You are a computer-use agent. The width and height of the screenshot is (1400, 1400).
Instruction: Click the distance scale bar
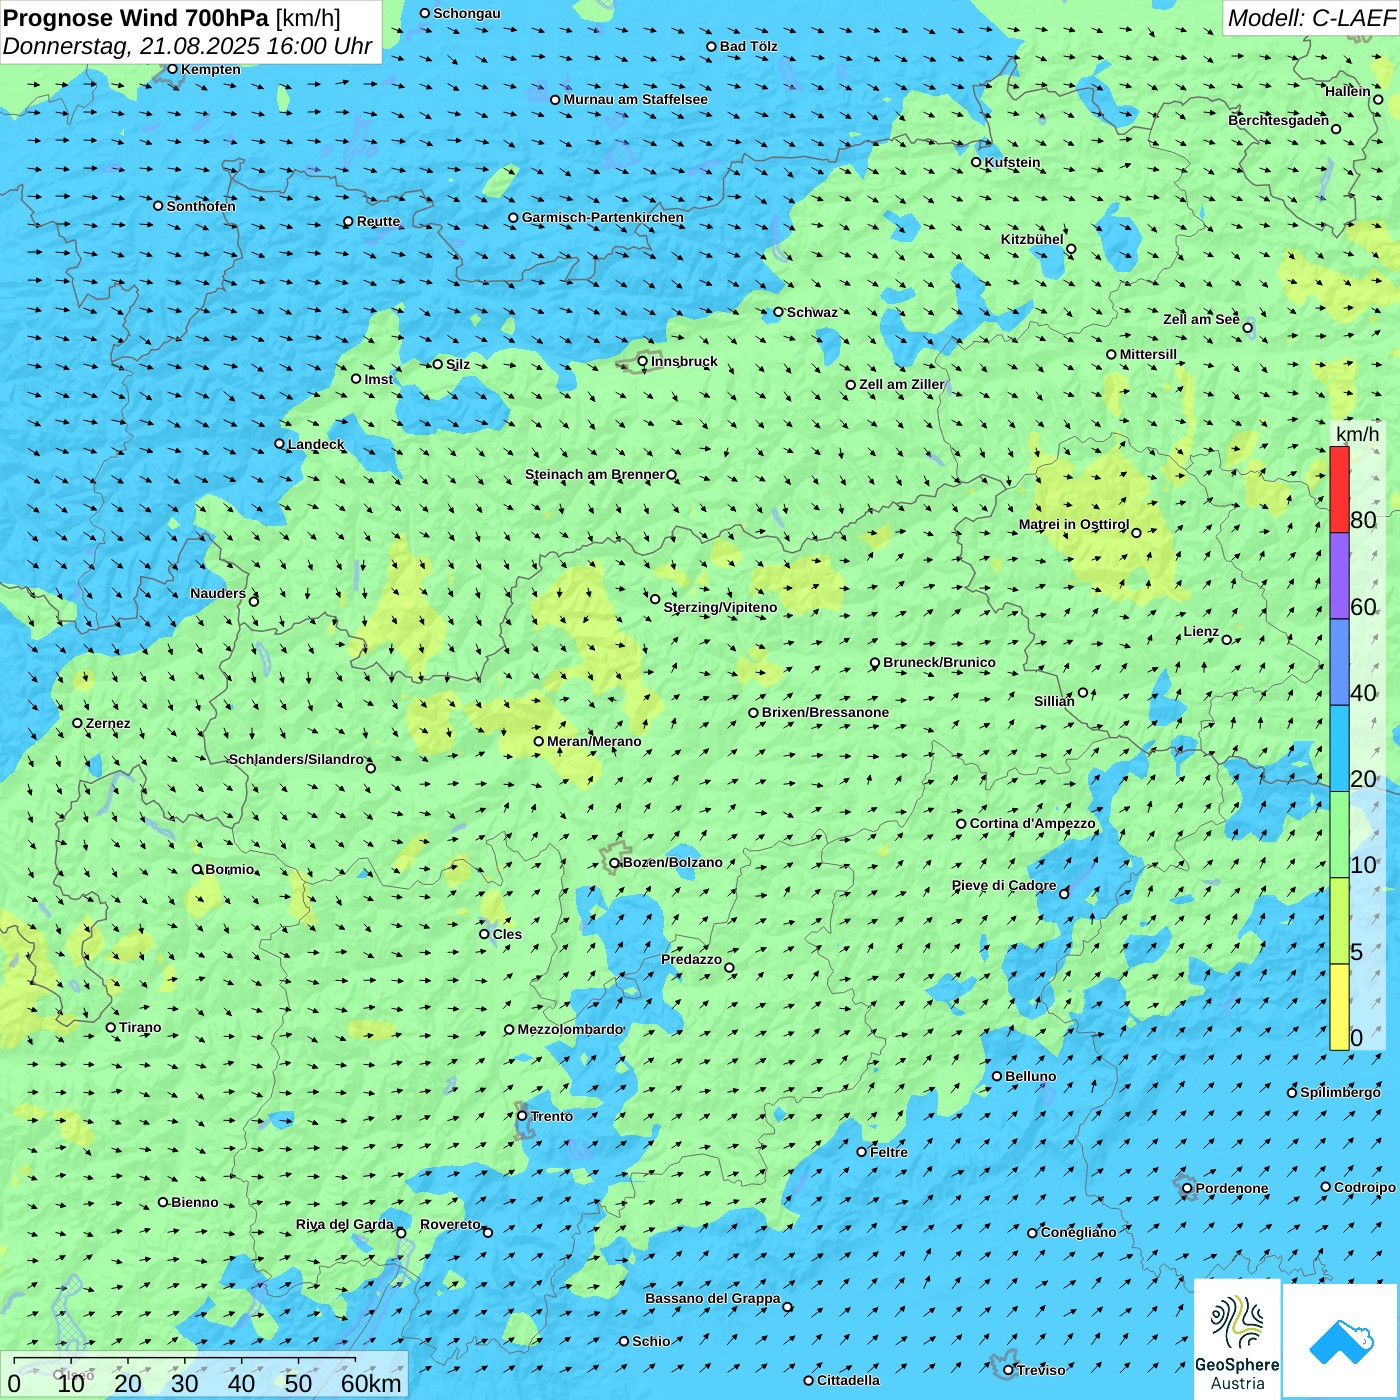[185, 1362]
